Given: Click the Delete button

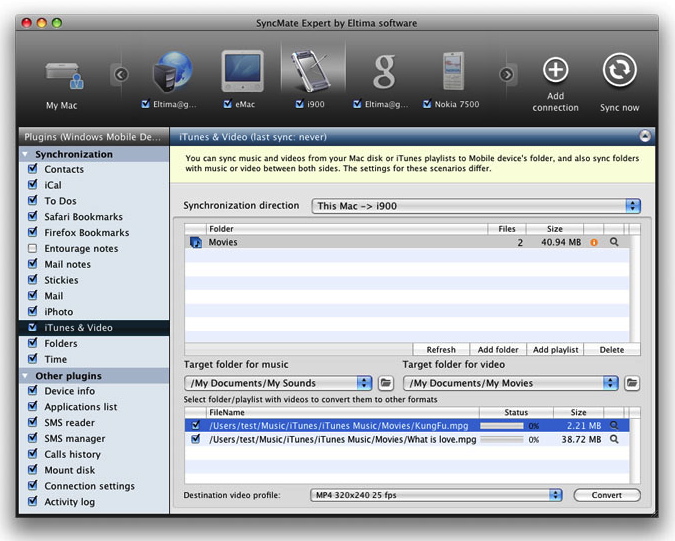Looking at the screenshot, I should click(x=612, y=349).
